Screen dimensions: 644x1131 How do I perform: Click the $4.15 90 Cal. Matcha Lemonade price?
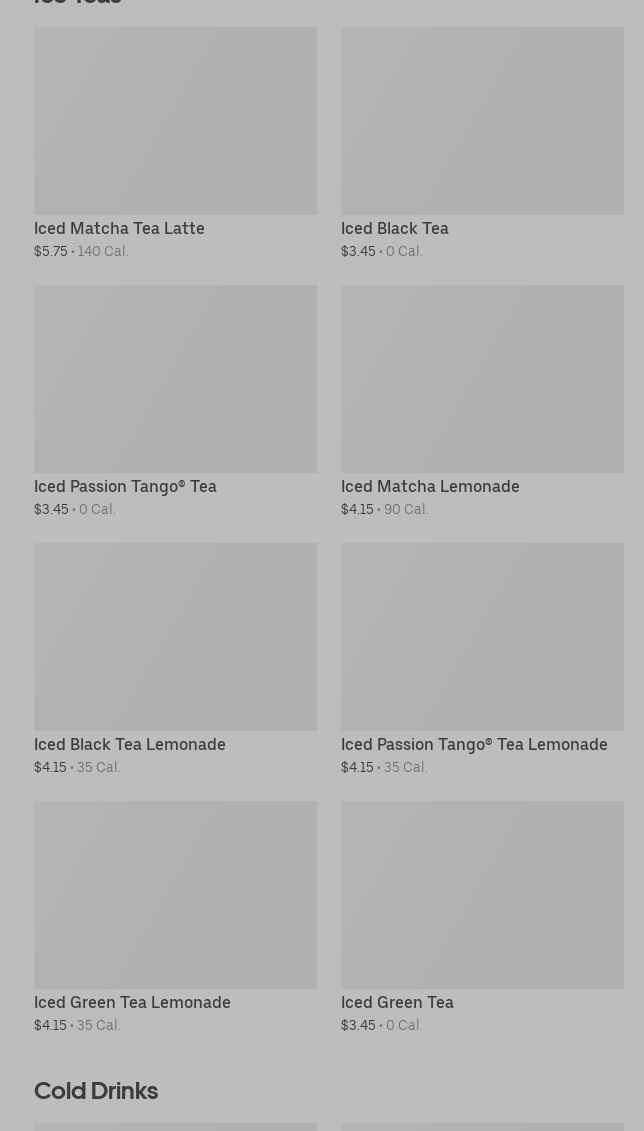[384, 509]
